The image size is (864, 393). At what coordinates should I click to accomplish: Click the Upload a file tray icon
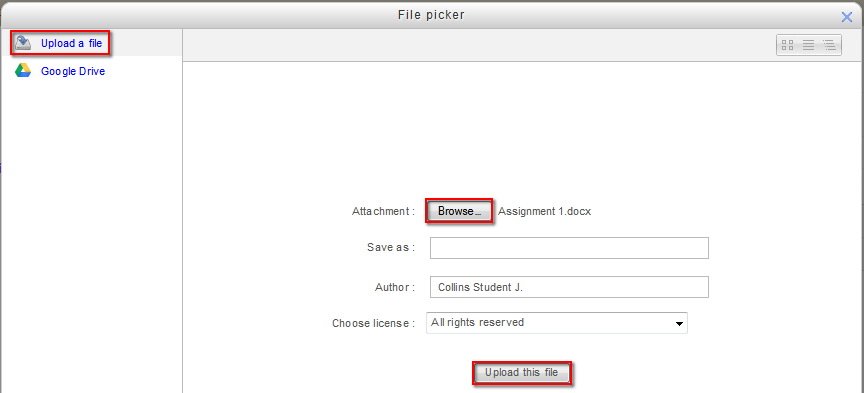coord(23,43)
